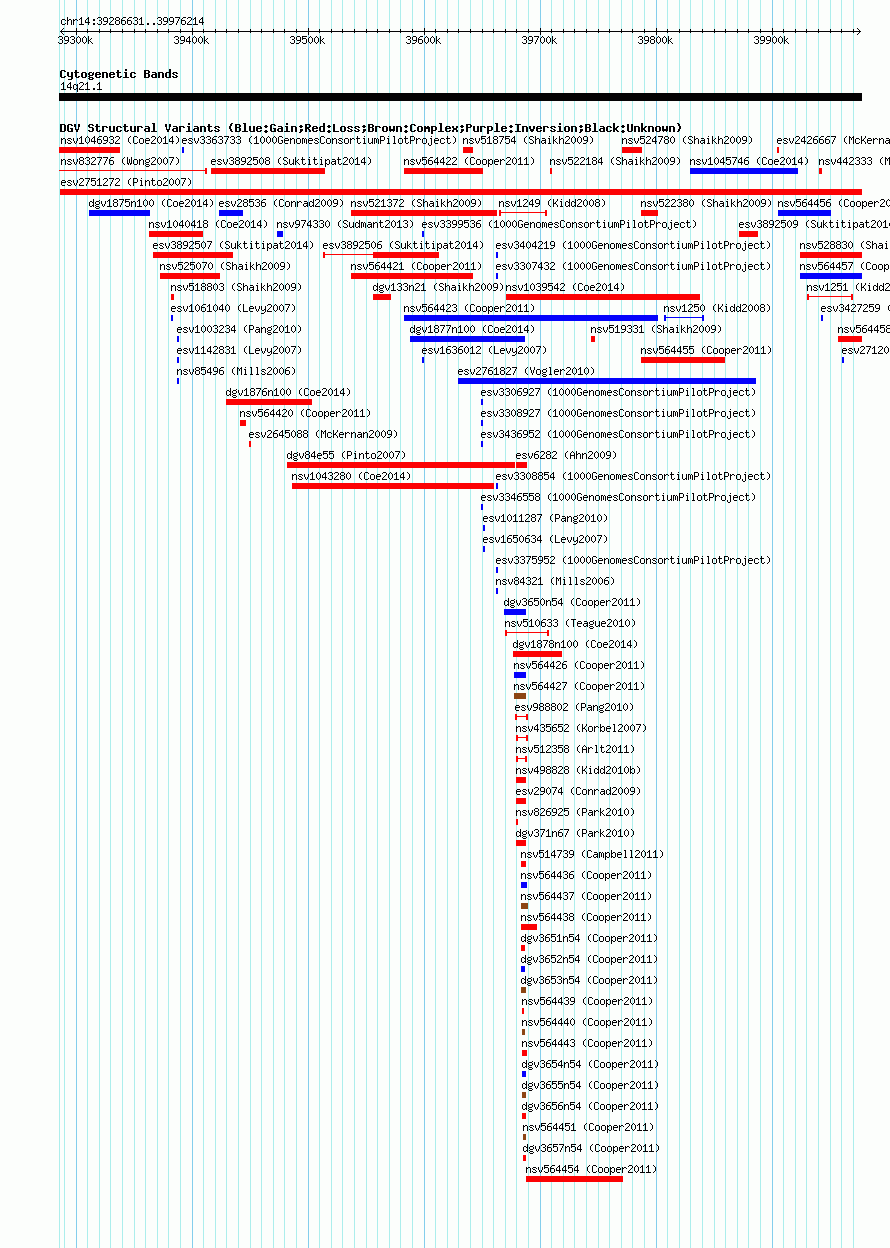The width and height of the screenshot is (890, 1248).
Task: Click the red bar under nsv564421 (Cooper2011)
Action: pos(412,276)
